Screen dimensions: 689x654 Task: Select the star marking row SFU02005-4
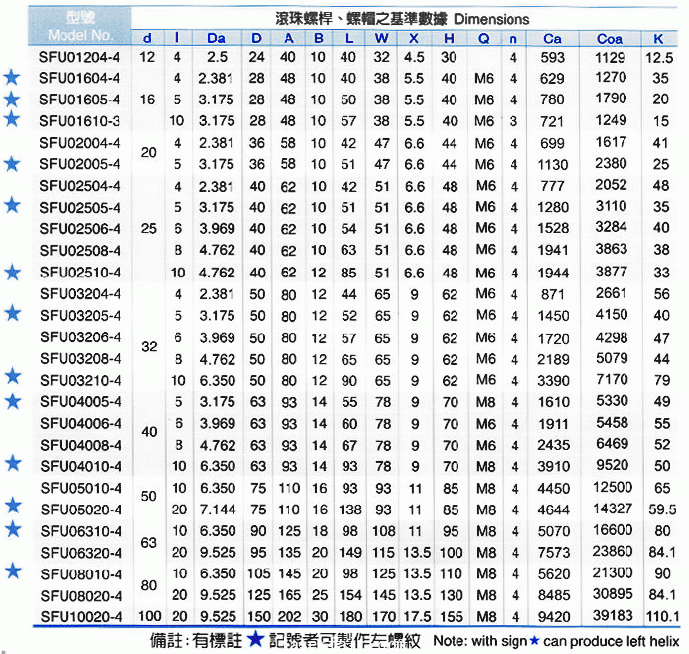[12, 163]
